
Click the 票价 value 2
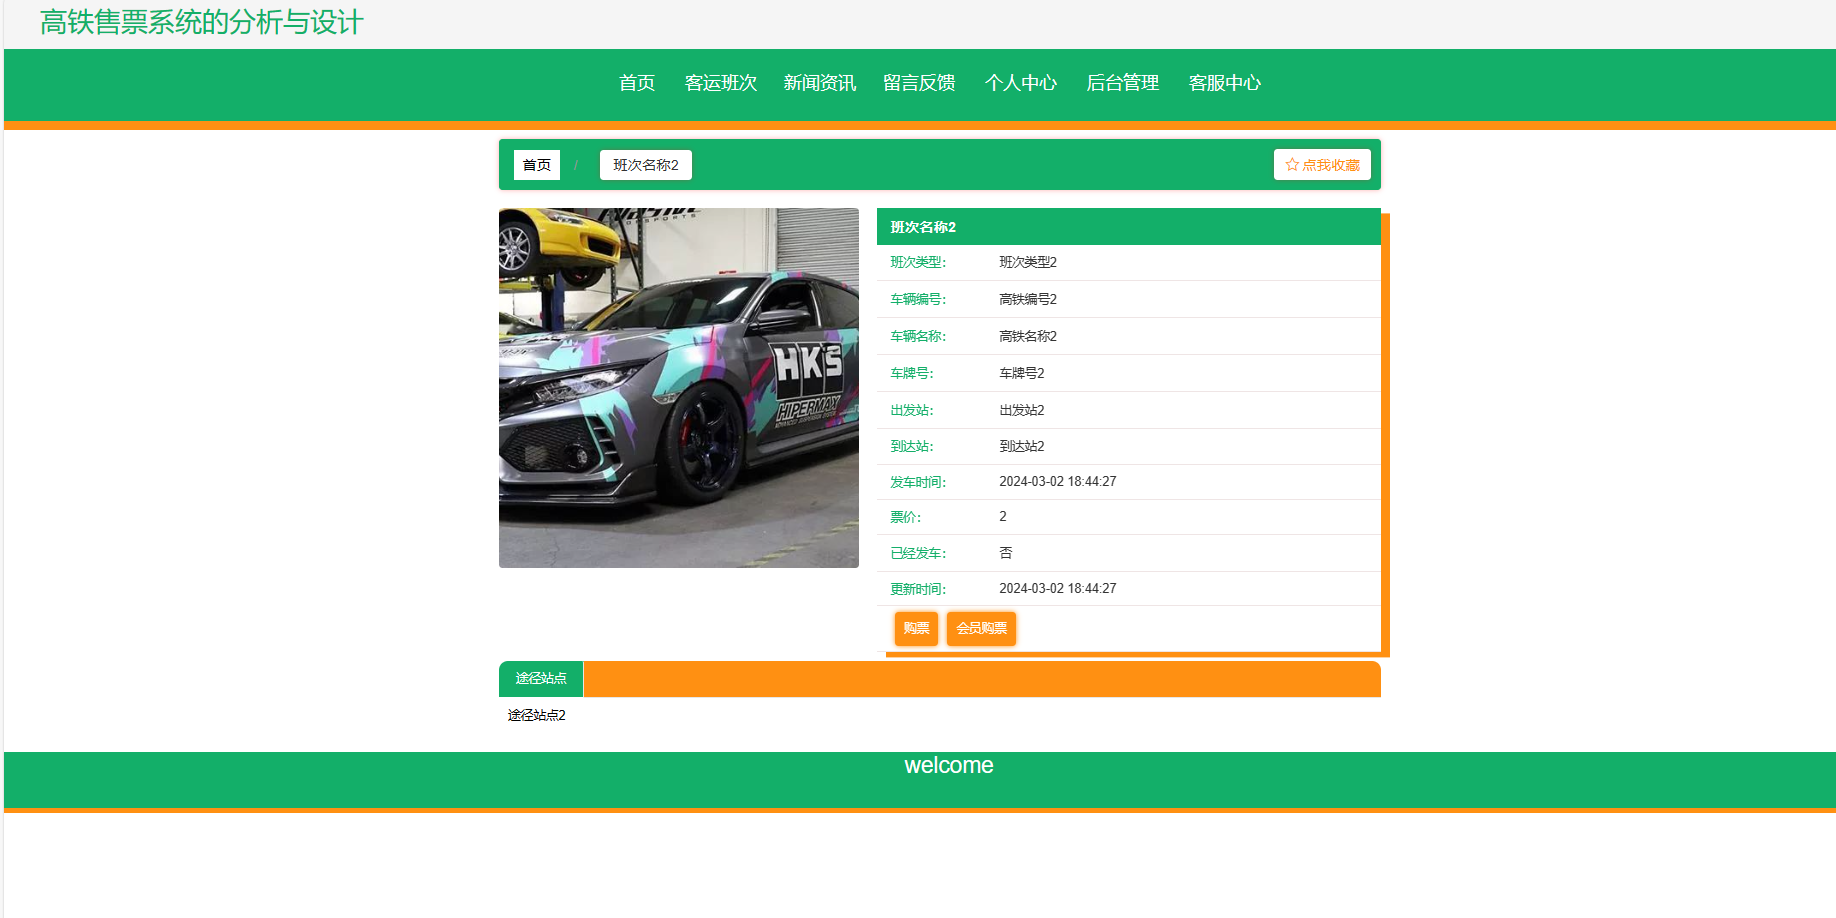point(1003,516)
